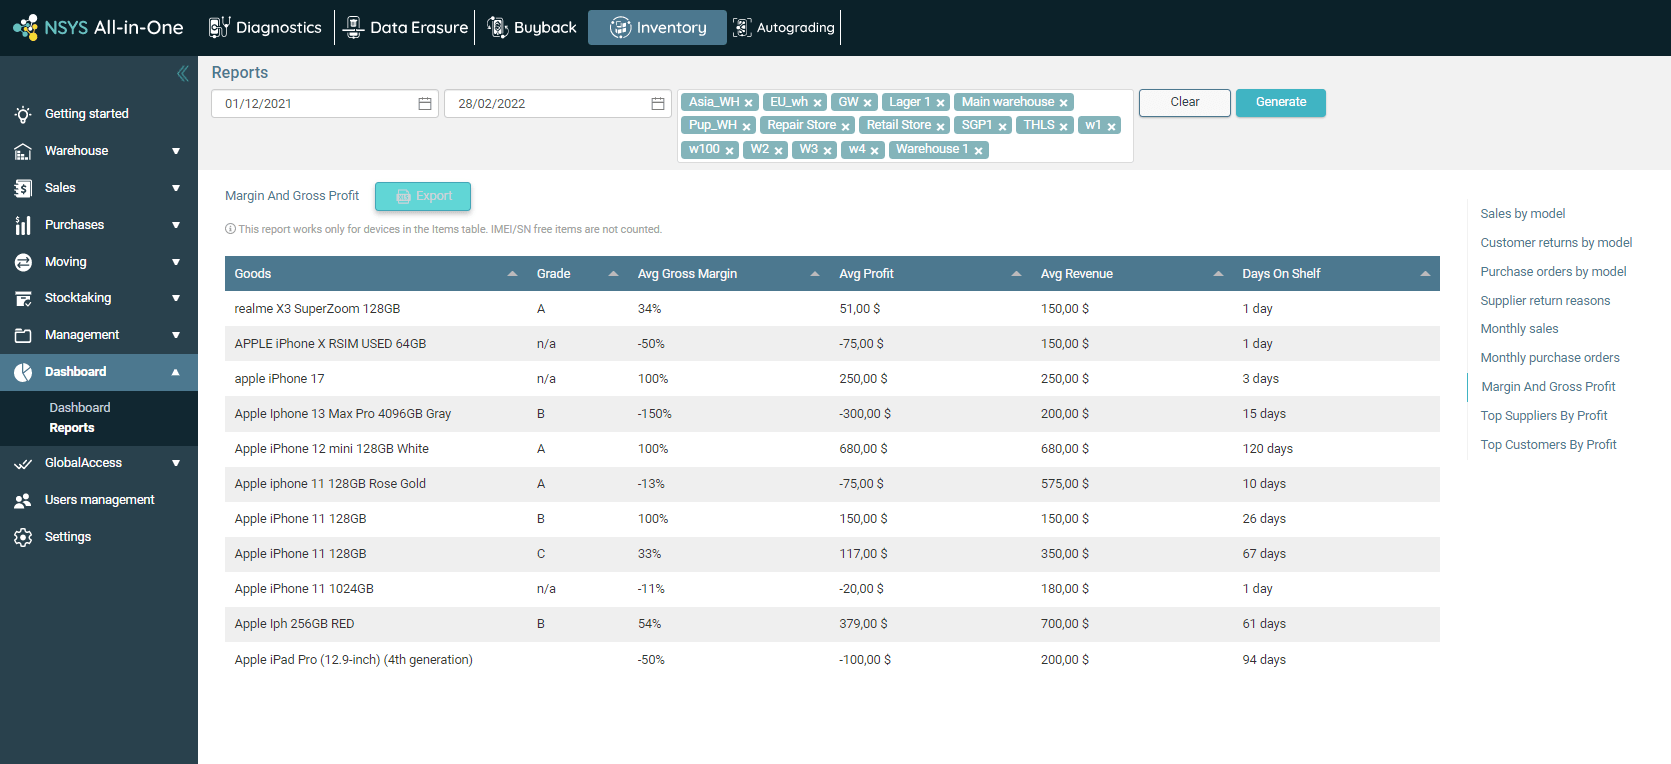Viewport: 1671px width, 764px height.
Task: Open Top Customers By Profit report
Action: (1548, 445)
